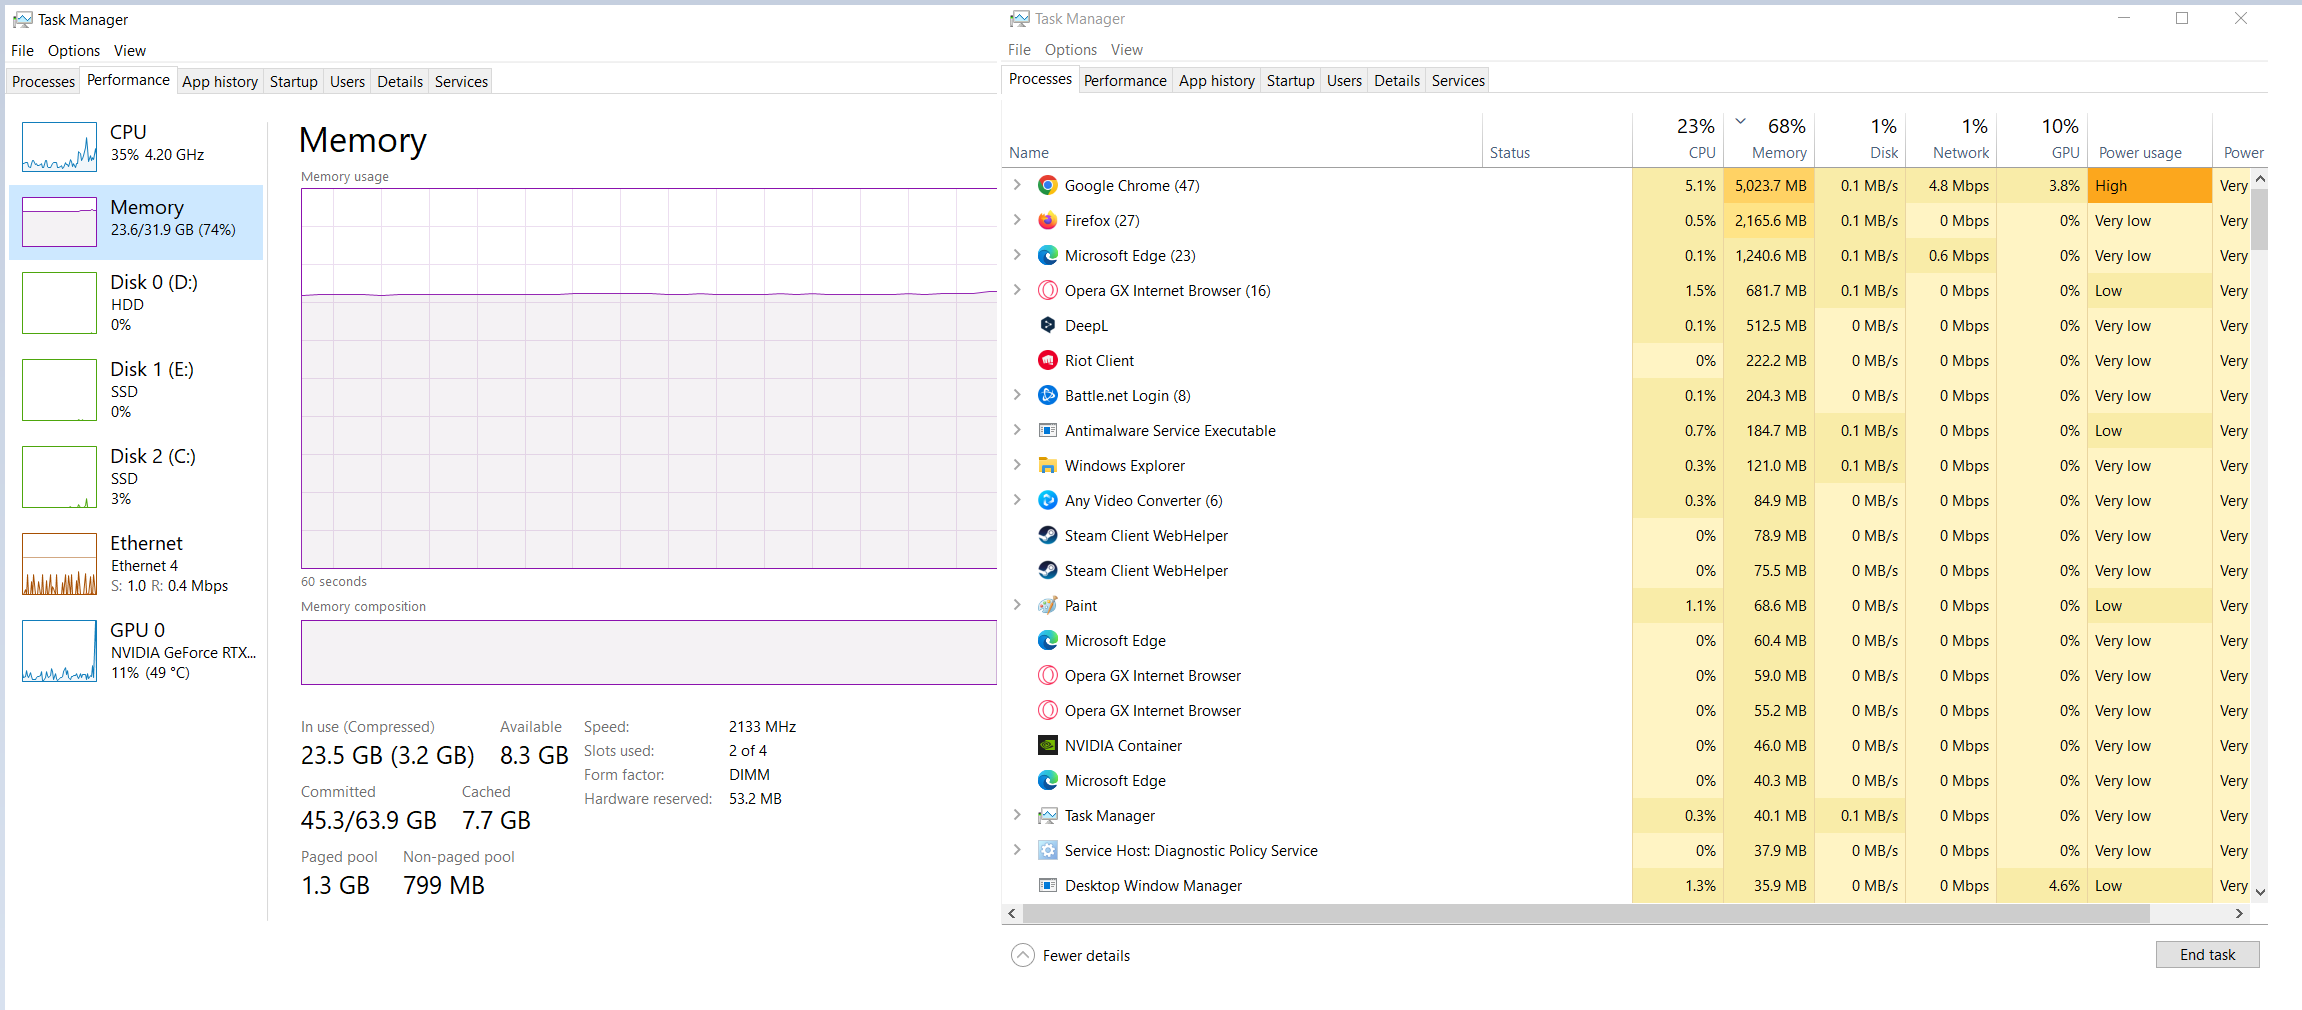Open the Options menu in left window

click(x=73, y=51)
